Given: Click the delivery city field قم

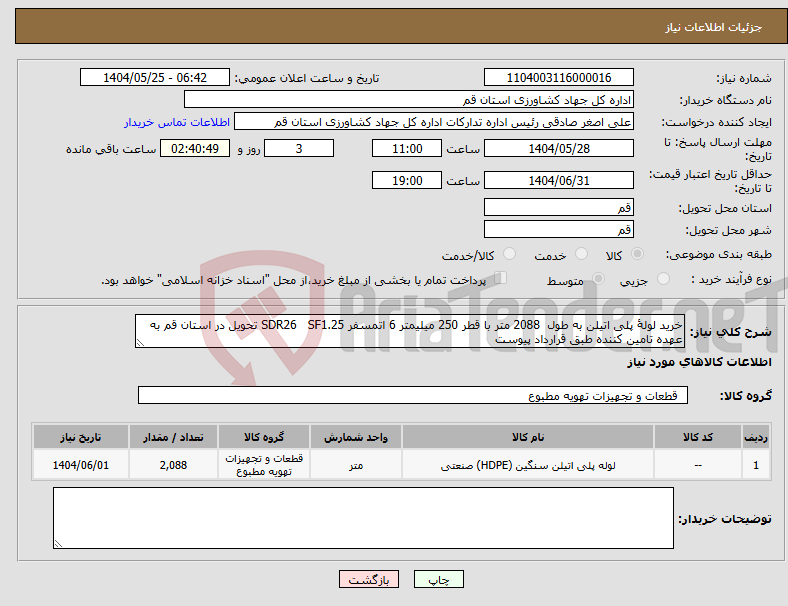Looking at the screenshot, I should [x=558, y=229].
